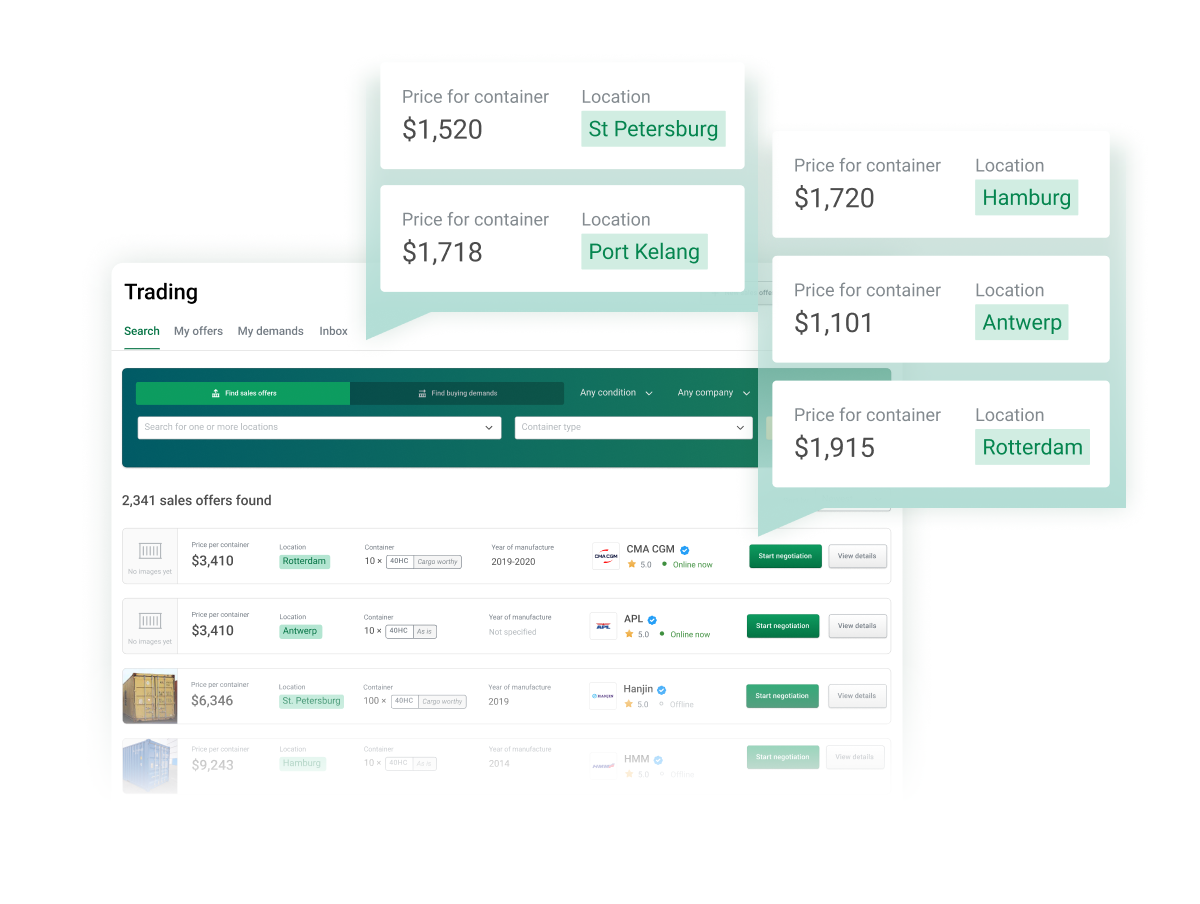Click St. Petersburg location tag in list
The height and width of the screenshot is (904, 1200).
pyautogui.click(x=311, y=702)
